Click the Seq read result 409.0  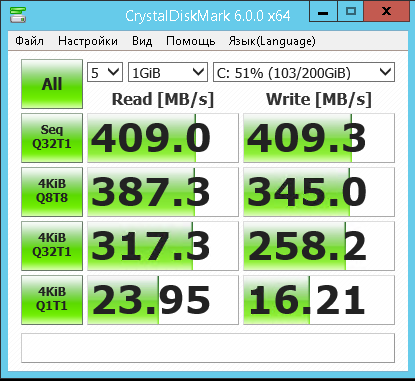click(163, 138)
